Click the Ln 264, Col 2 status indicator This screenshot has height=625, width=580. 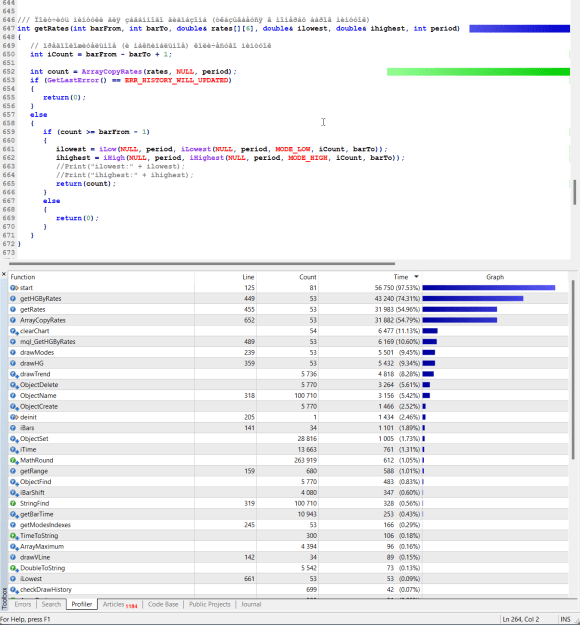click(521, 619)
